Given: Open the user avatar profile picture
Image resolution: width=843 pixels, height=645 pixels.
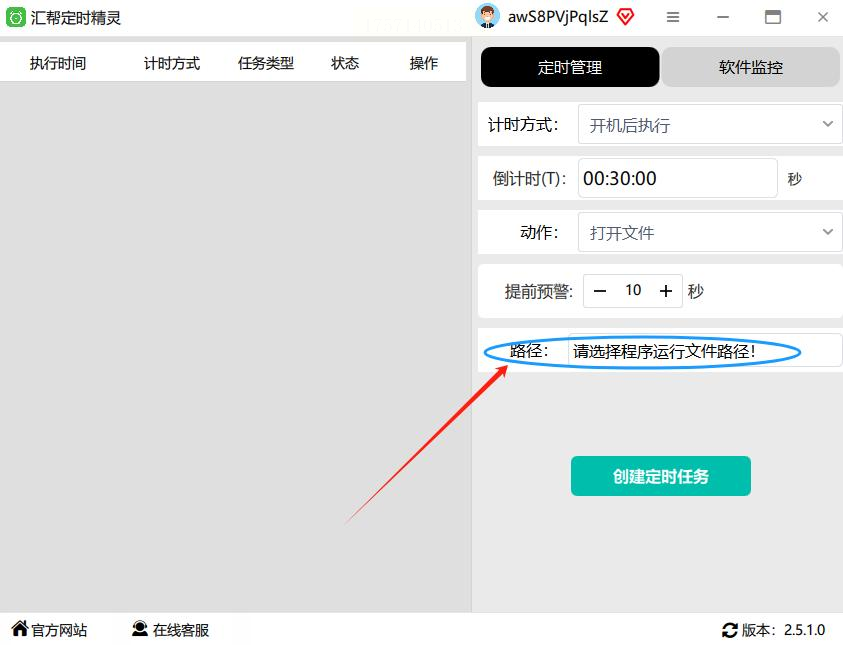Looking at the screenshot, I should click(487, 16).
